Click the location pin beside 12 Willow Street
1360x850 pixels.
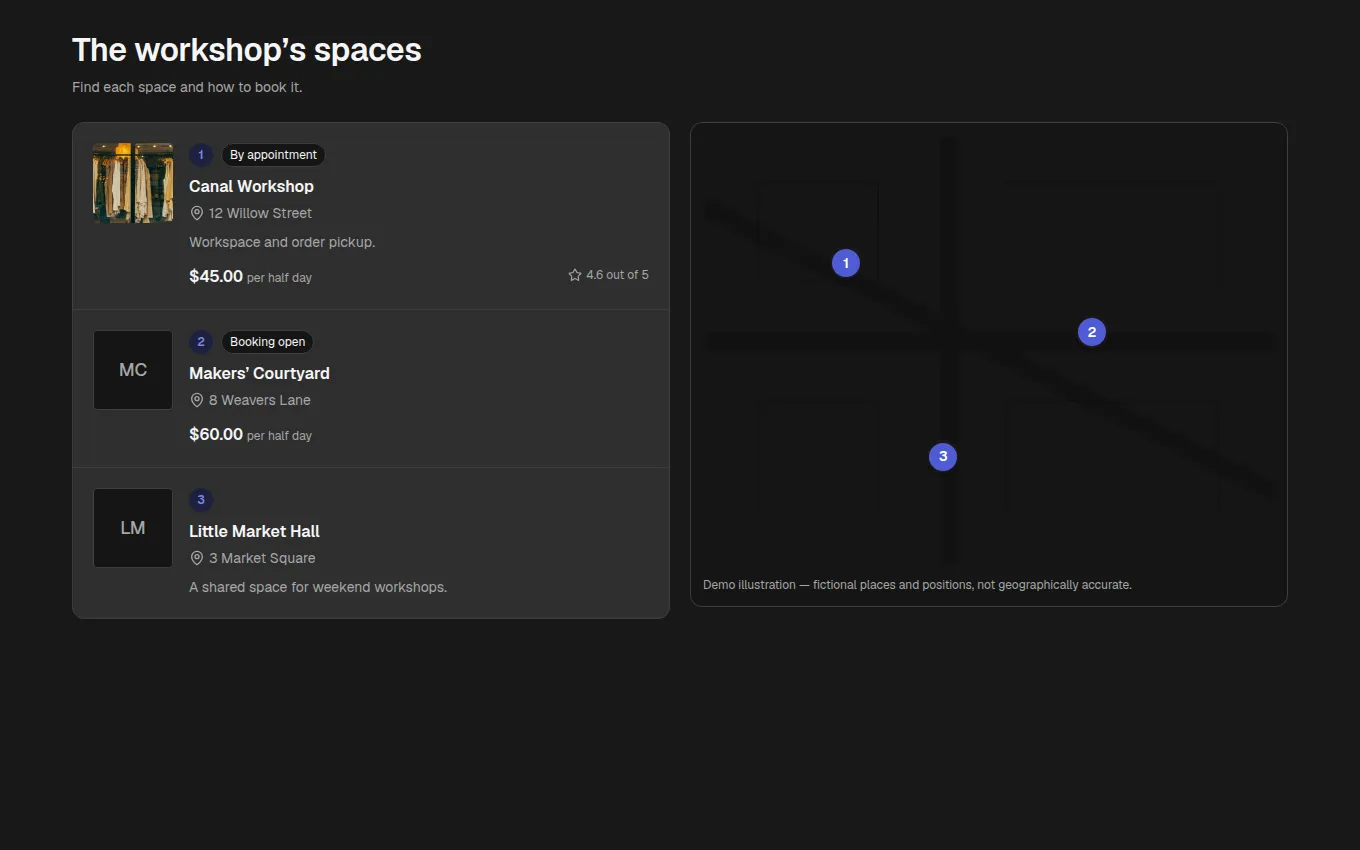pyautogui.click(x=197, y=213)
